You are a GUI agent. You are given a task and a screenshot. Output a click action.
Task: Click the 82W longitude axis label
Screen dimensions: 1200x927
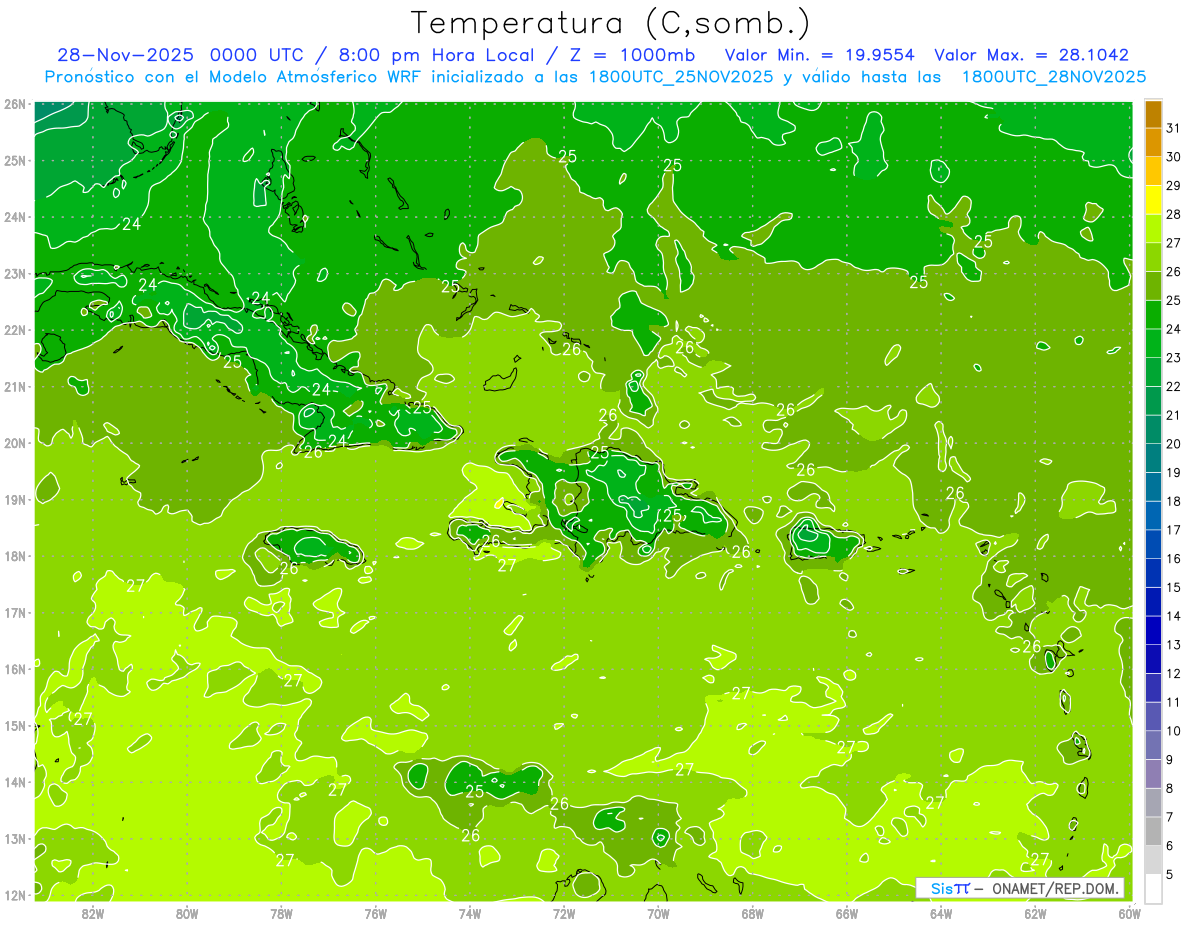coord(92,913)
